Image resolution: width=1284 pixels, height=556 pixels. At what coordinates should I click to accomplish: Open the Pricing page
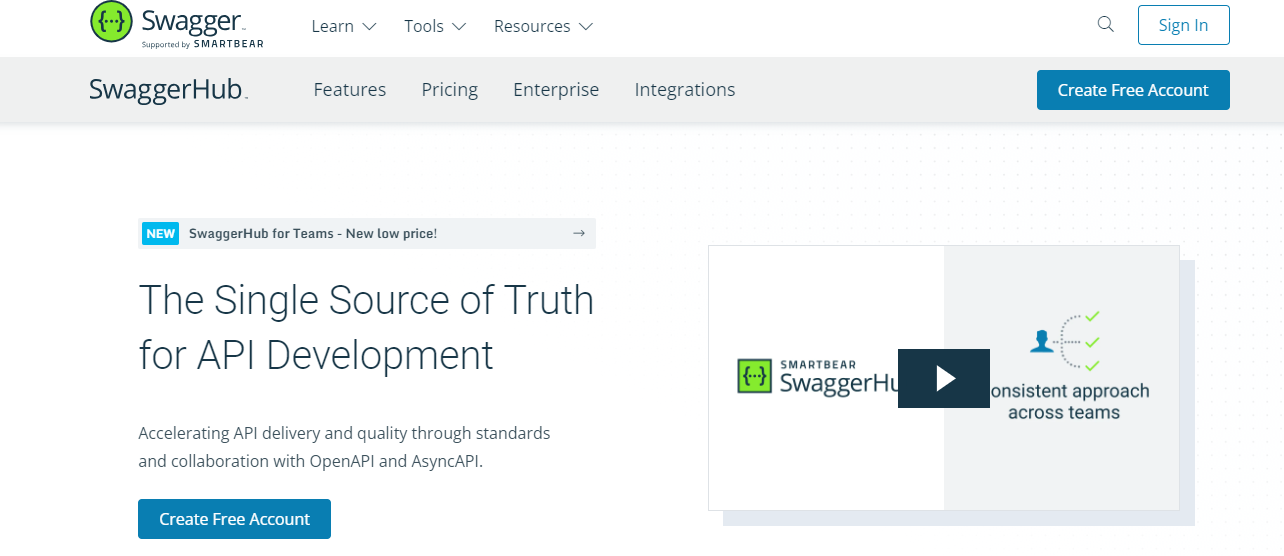(450, 90)
